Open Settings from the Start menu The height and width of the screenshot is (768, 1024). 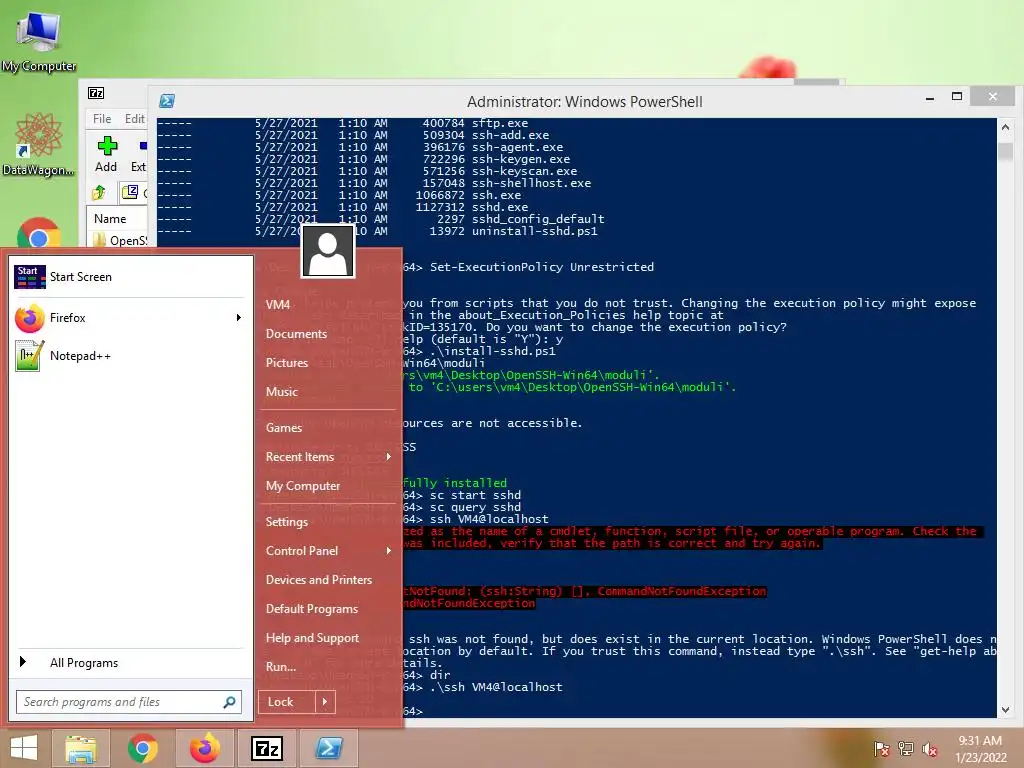(x=286, y=522)
